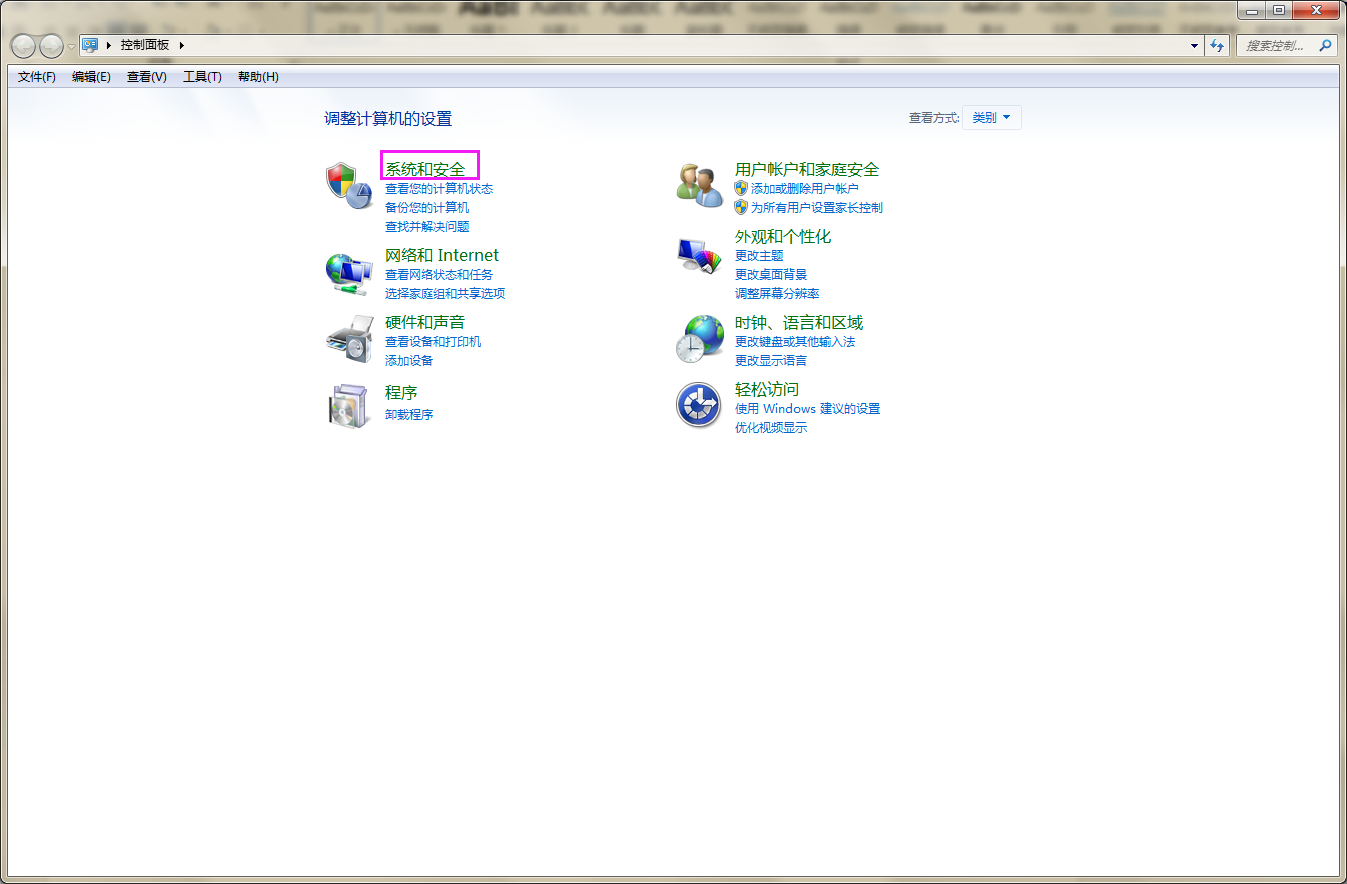Open the 查看 menu
The height and width of the screenshot is (884, 1347).
click(145, 76)
